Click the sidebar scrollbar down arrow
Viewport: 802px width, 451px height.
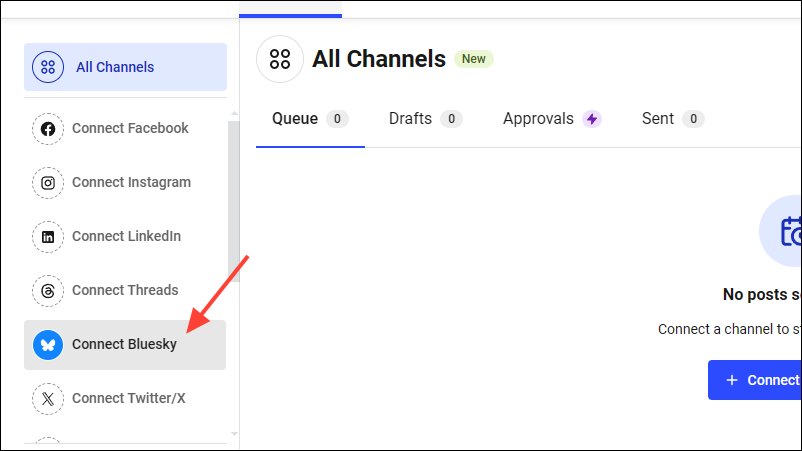pos(234,434)
